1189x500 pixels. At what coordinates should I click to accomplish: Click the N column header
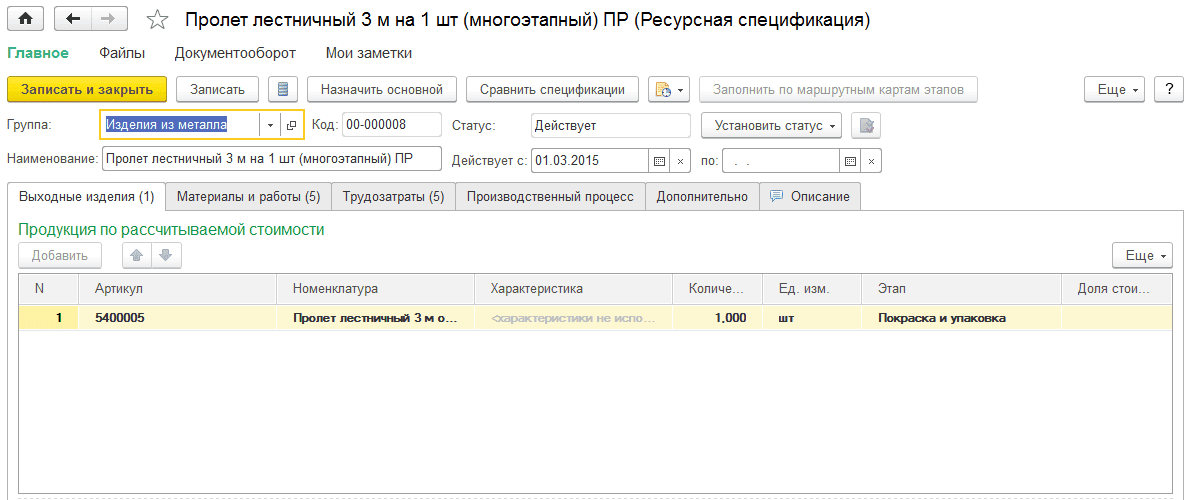pyautogui.click(x=49, y=289)
